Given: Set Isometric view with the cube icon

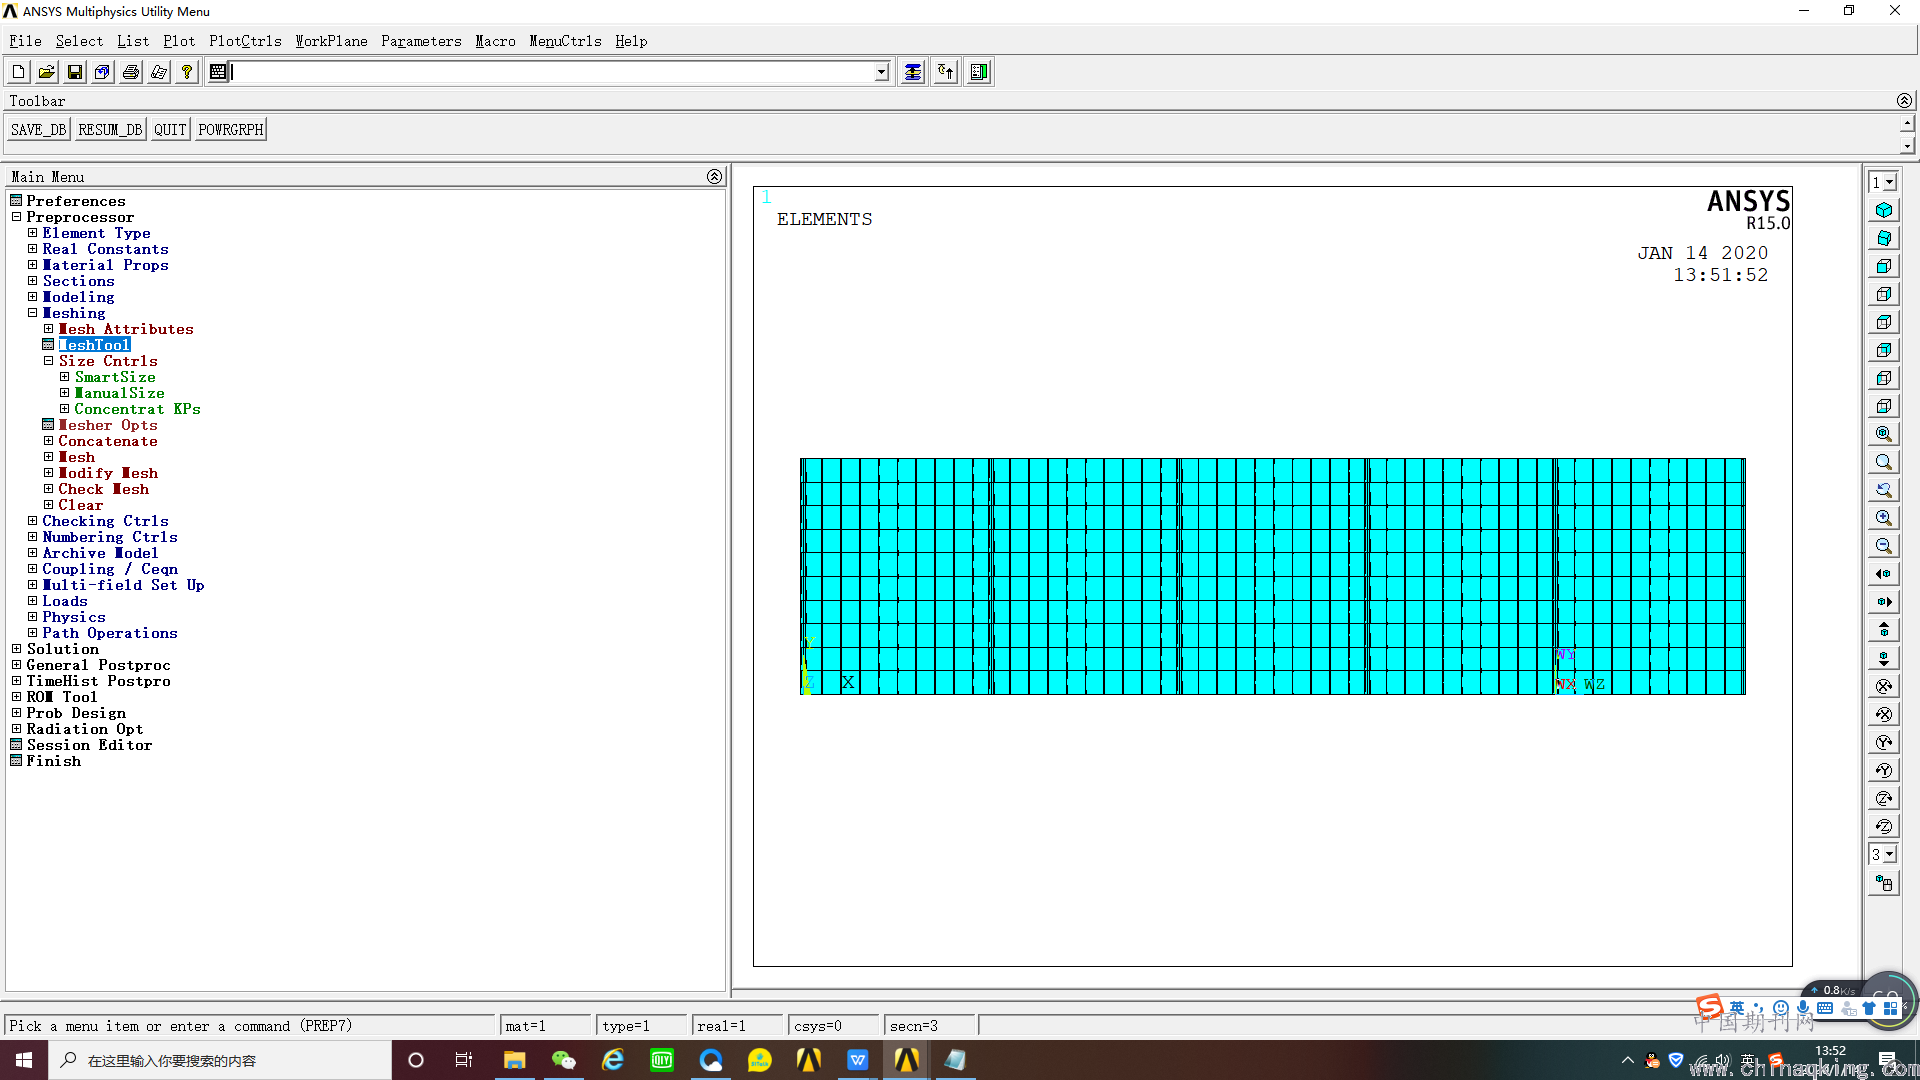Looking at the screenshot, I should (x=1884, y=210).
